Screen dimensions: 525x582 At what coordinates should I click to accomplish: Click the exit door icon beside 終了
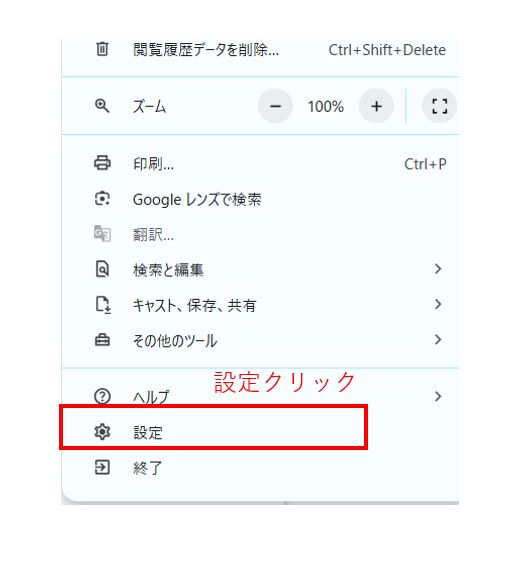point(102,467)
